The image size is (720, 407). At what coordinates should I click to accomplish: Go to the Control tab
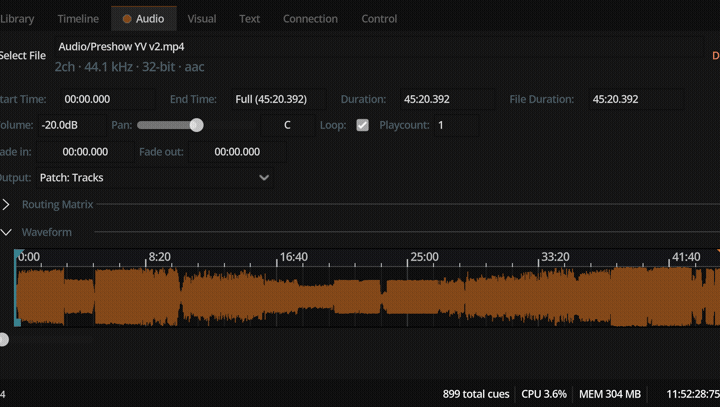[x=379, y=19]
